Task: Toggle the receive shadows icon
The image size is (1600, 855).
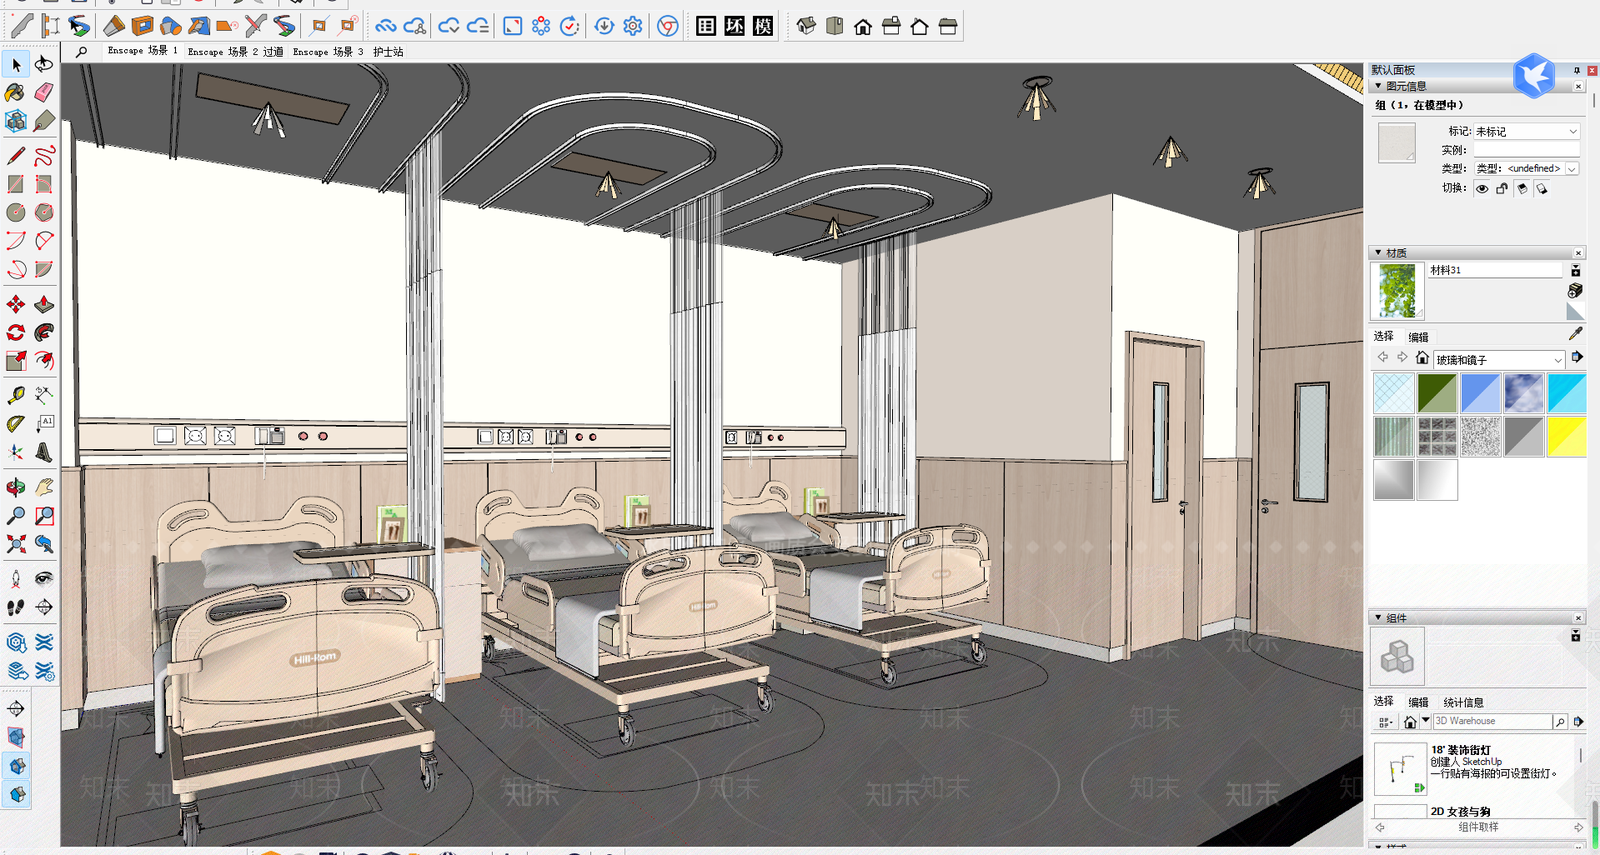Action: (x=1522, y=188)
